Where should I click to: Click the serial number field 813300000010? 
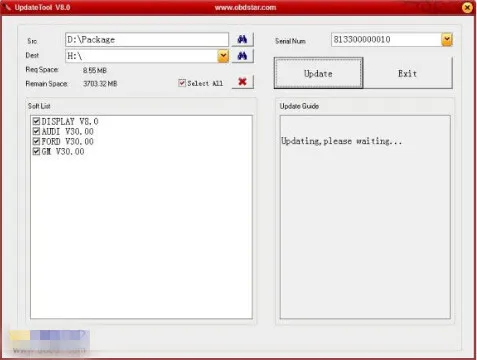(386, 40)
